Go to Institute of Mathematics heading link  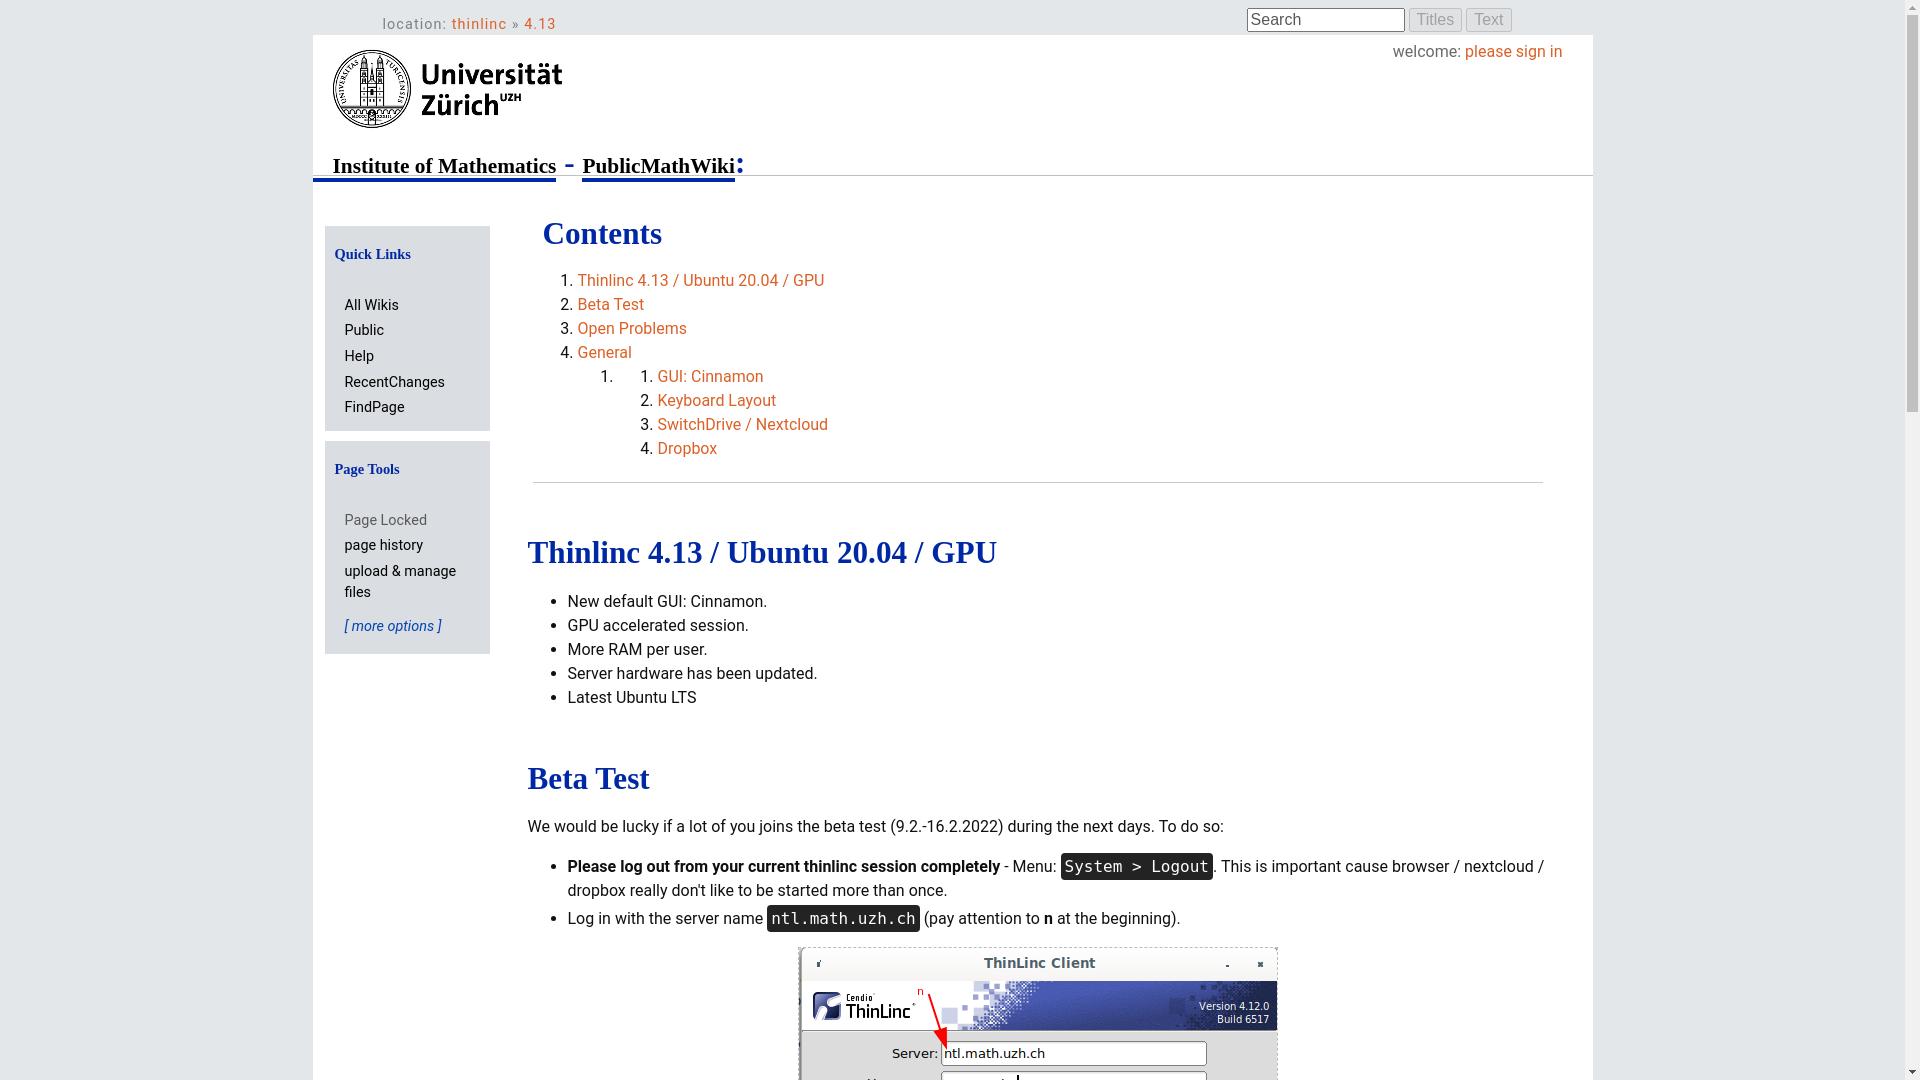point(444,166)
